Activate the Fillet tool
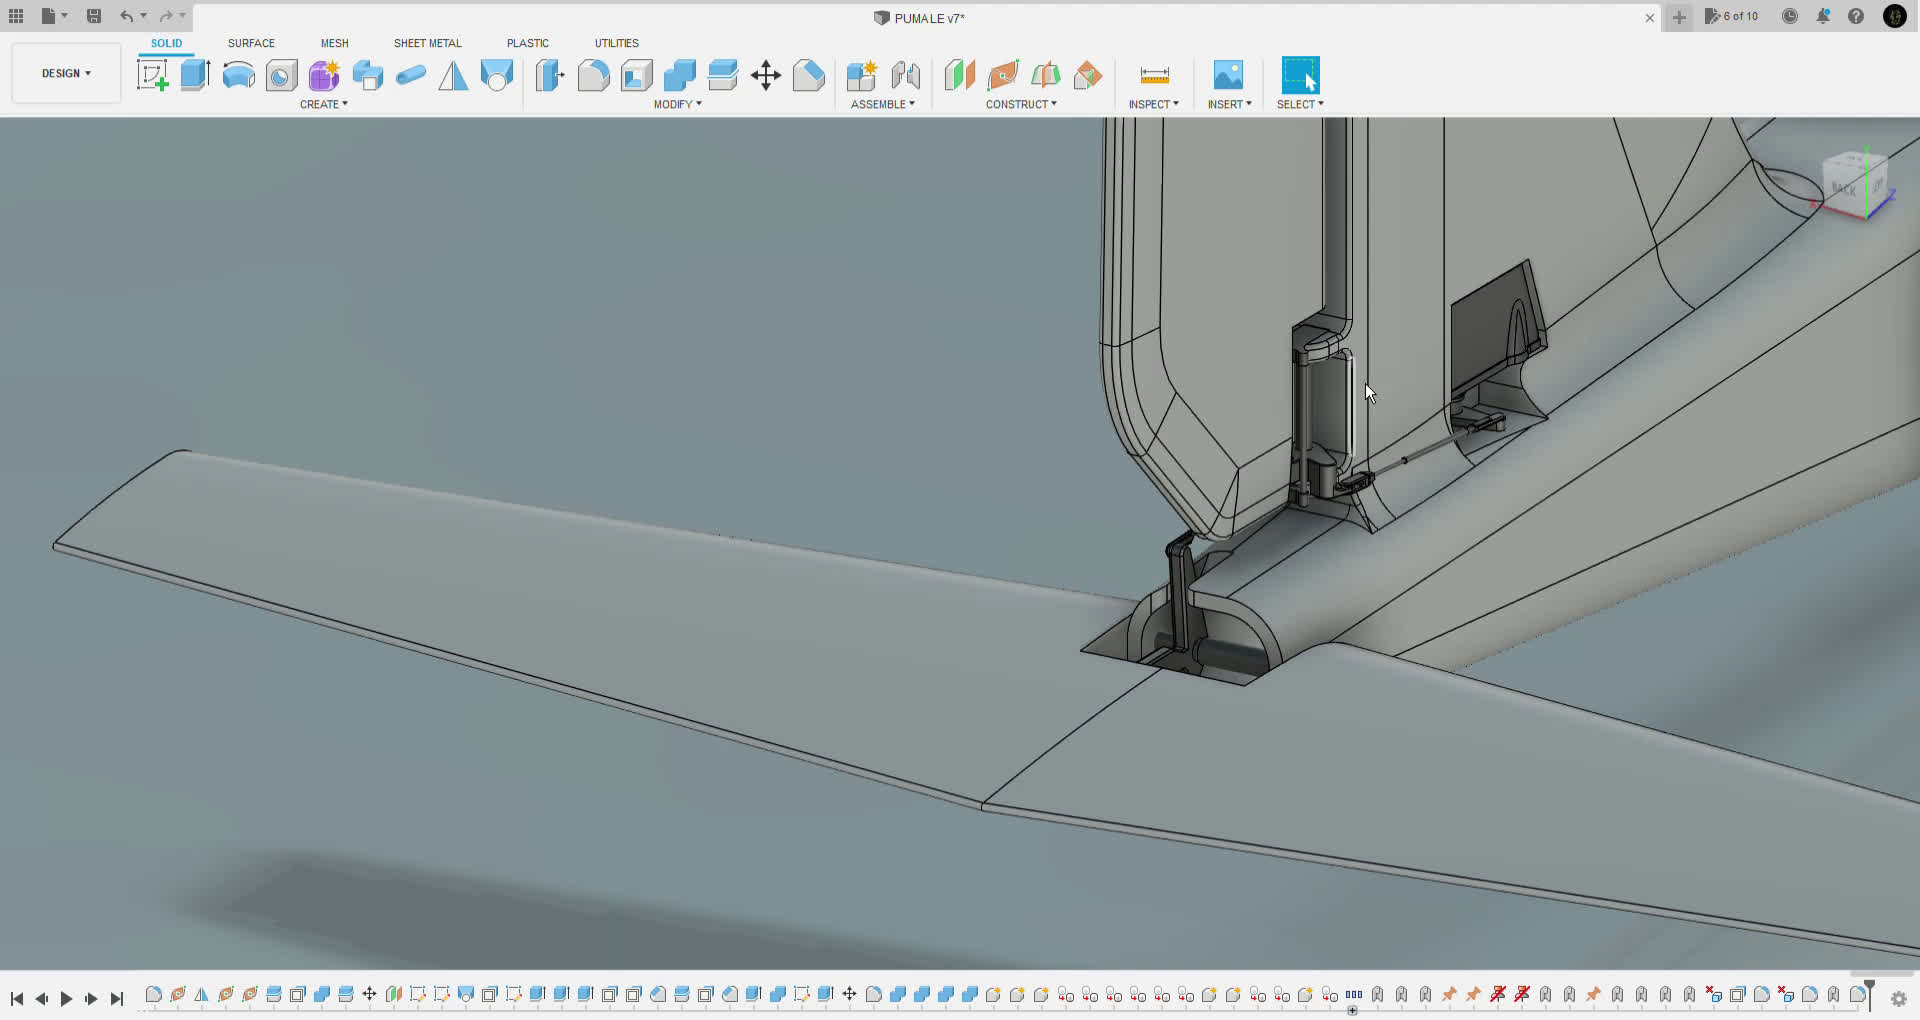The width and height of the screenshot is (1920, 1020). pos(594,75)
